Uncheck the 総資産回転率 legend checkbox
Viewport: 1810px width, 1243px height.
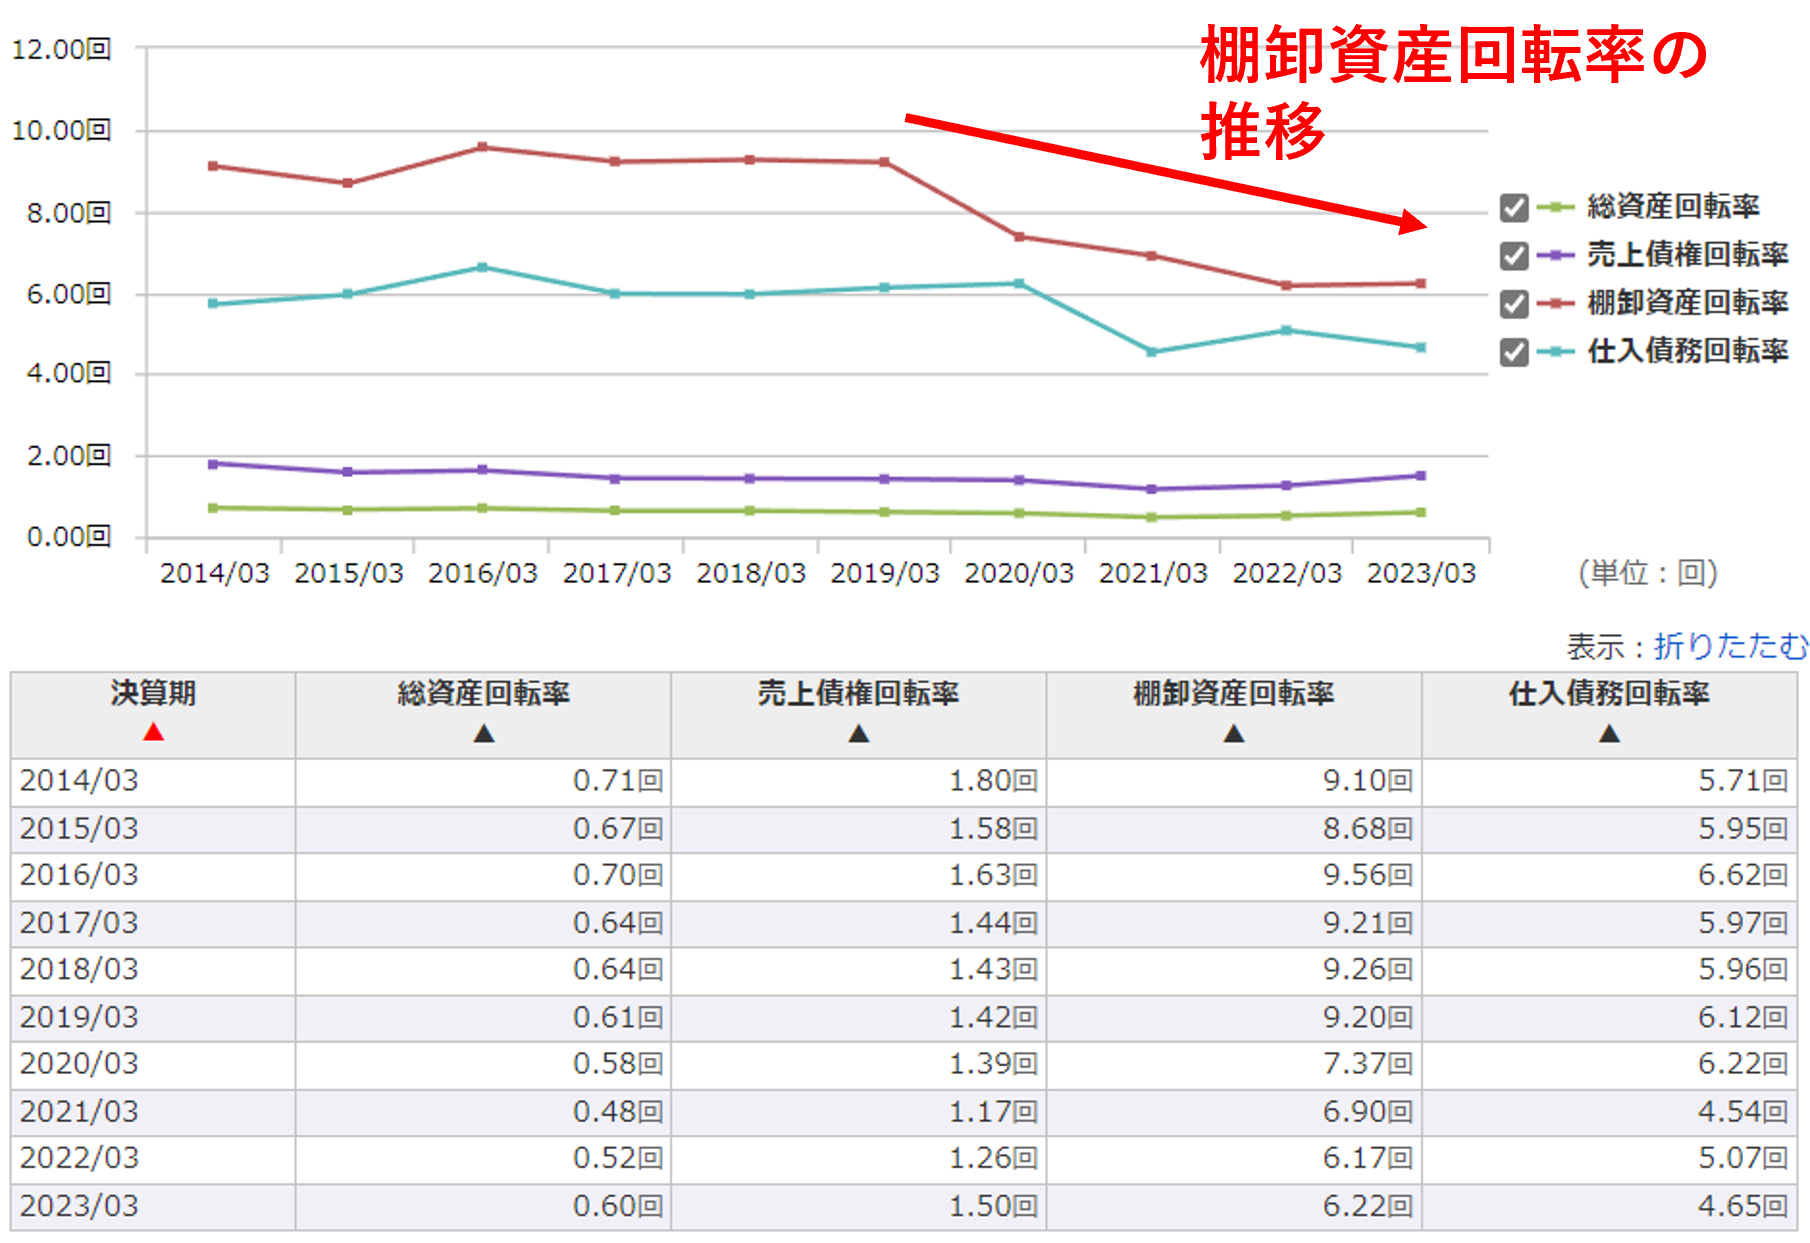1514,208
